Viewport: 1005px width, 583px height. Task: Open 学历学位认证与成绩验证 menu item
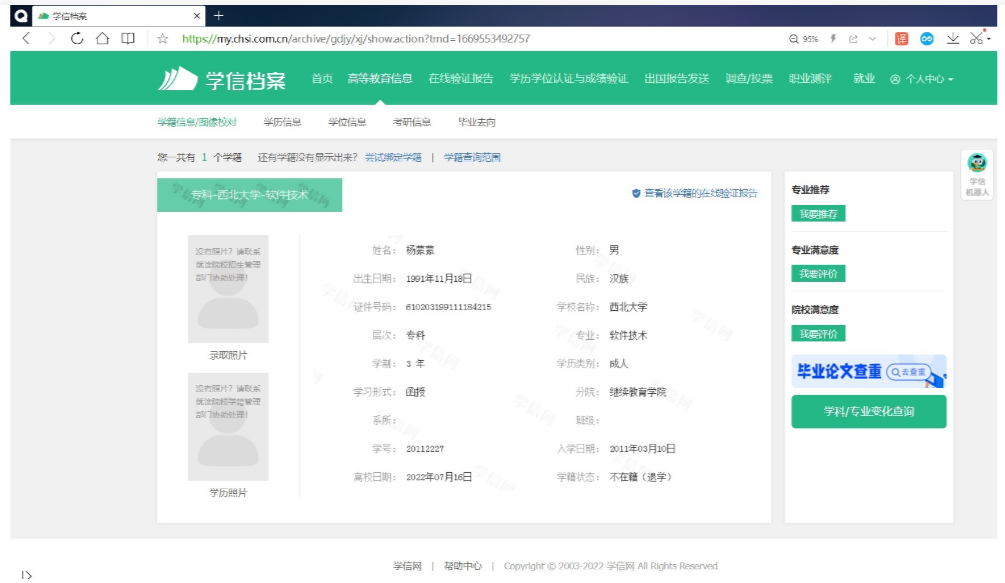pyautogui.click(x=569, y=79)
